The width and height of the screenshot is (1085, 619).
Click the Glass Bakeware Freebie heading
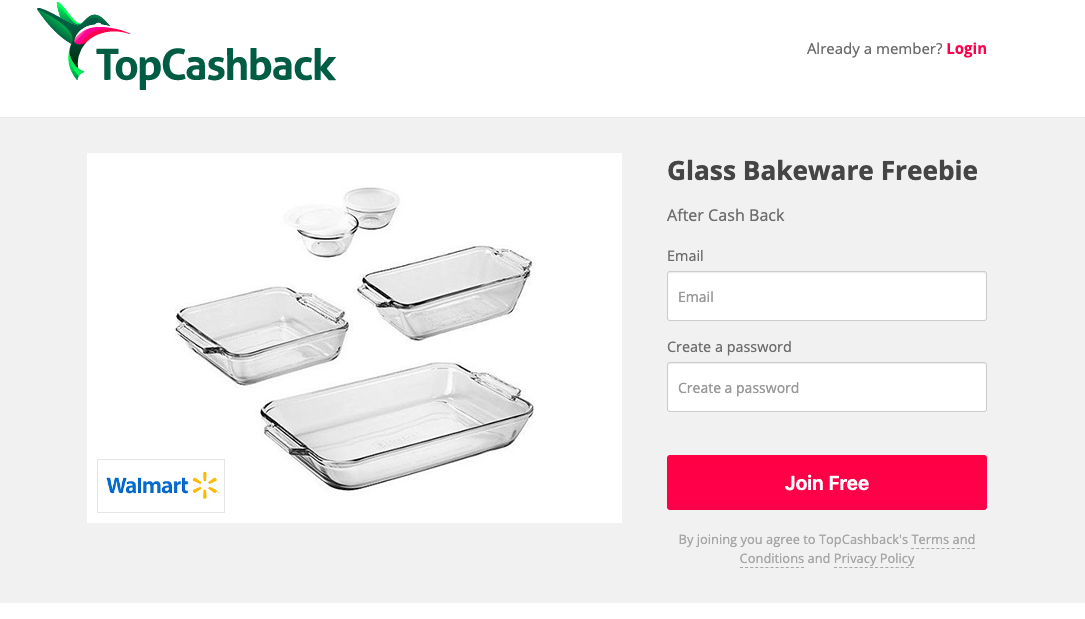point(822,170)
